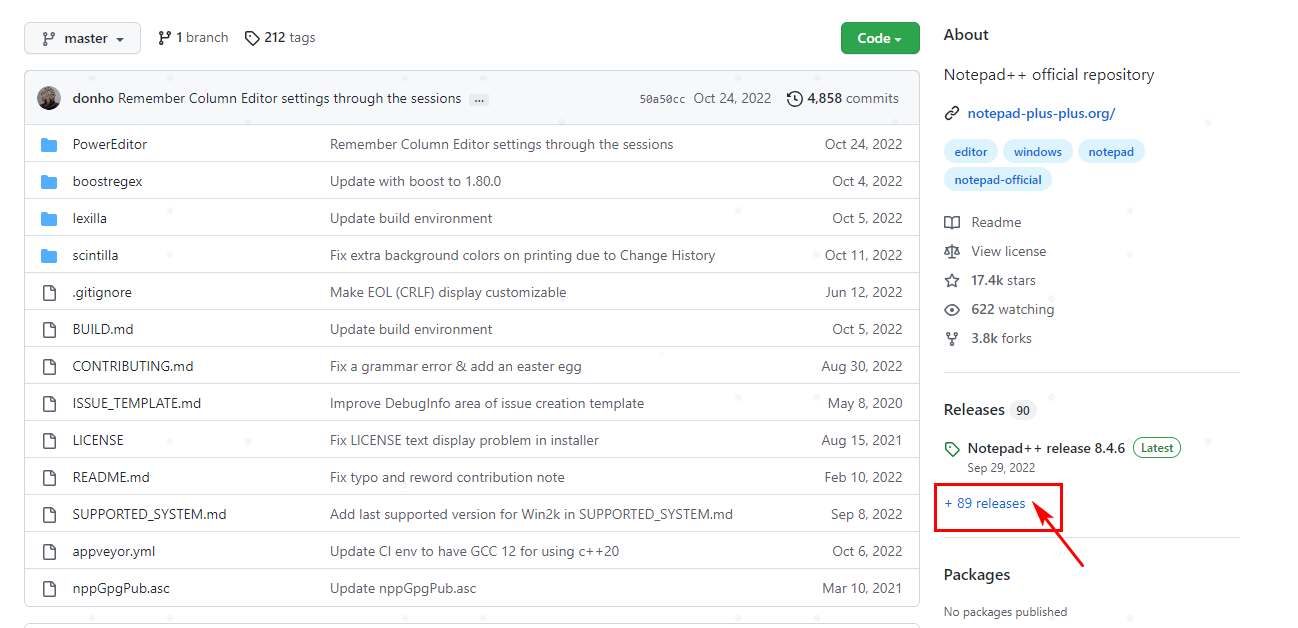Viewport: 1298px width, 628px height.
Task: Open the nppGpgPub.asc file name
Action: 121,589
